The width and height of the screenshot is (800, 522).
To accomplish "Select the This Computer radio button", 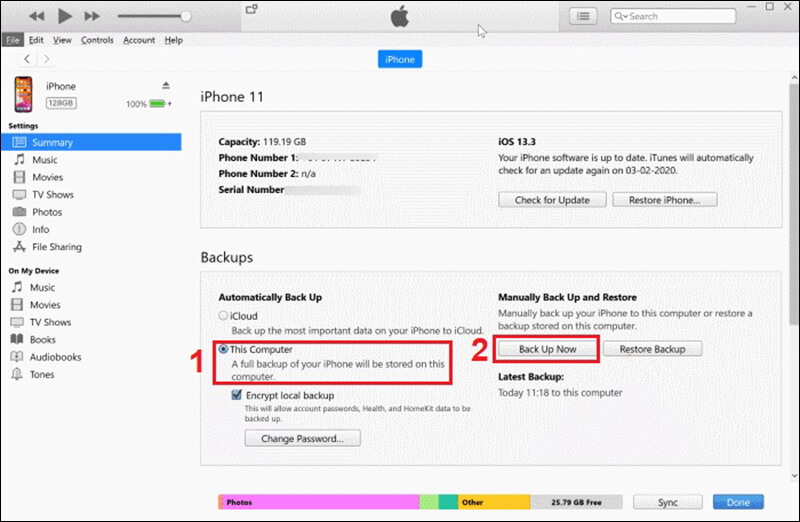I will point(223,349).
